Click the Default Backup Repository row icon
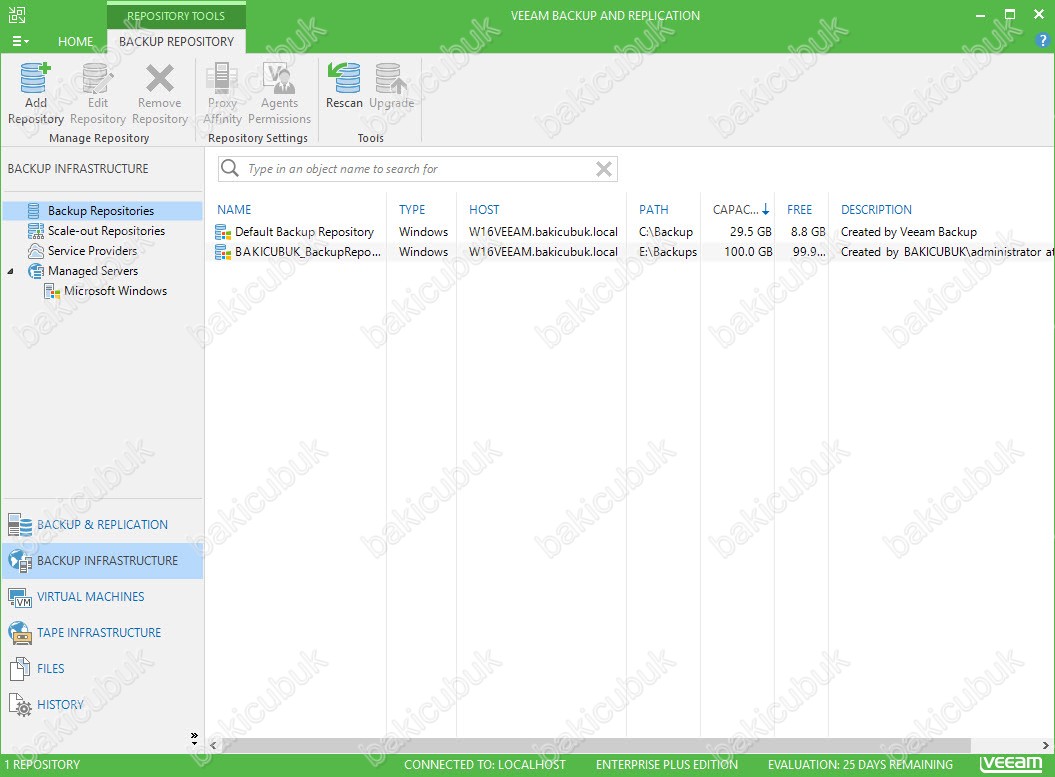 coord(223,232)
